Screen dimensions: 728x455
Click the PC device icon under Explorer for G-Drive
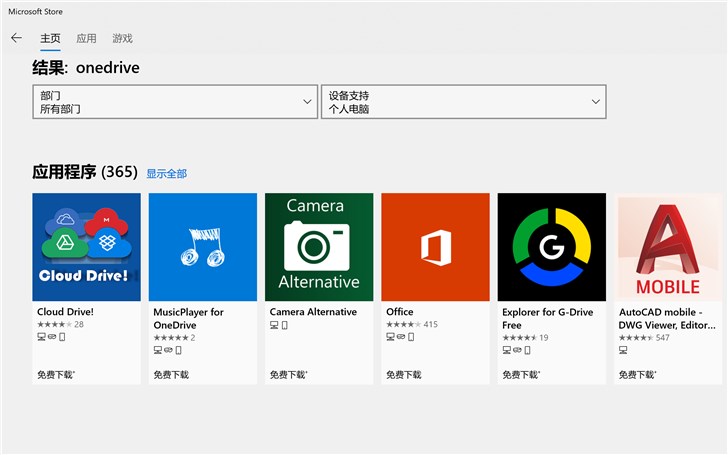click(x=507, y=351)
